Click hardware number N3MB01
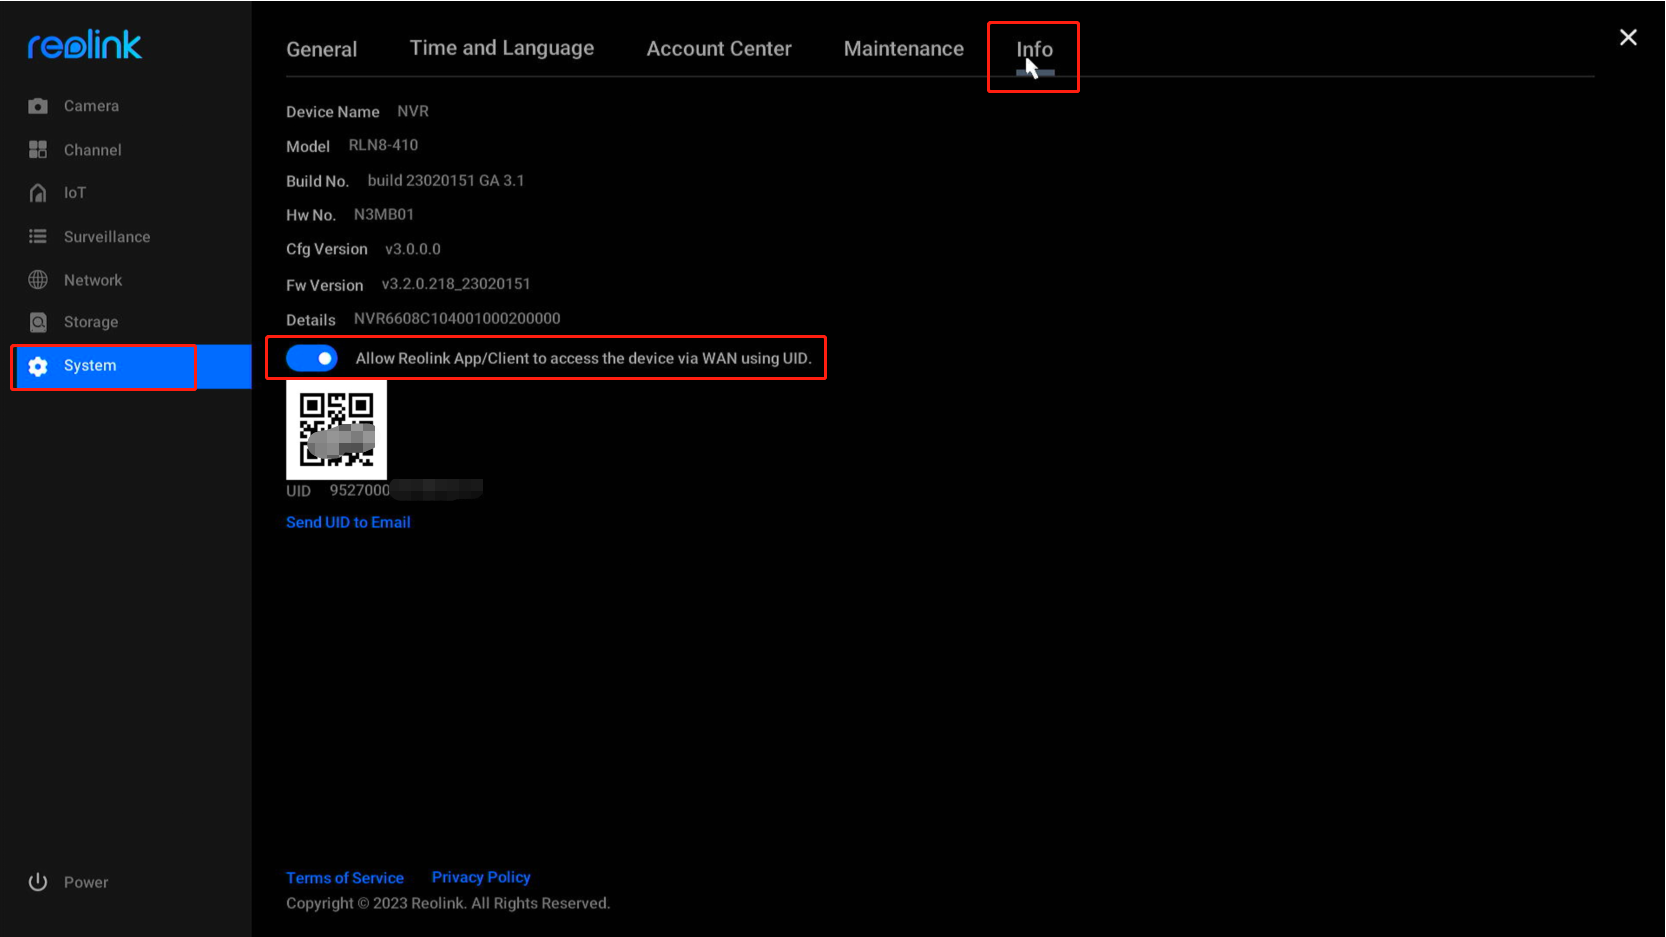Screen dimensions: 1666x937 click(x=384, y=214)
